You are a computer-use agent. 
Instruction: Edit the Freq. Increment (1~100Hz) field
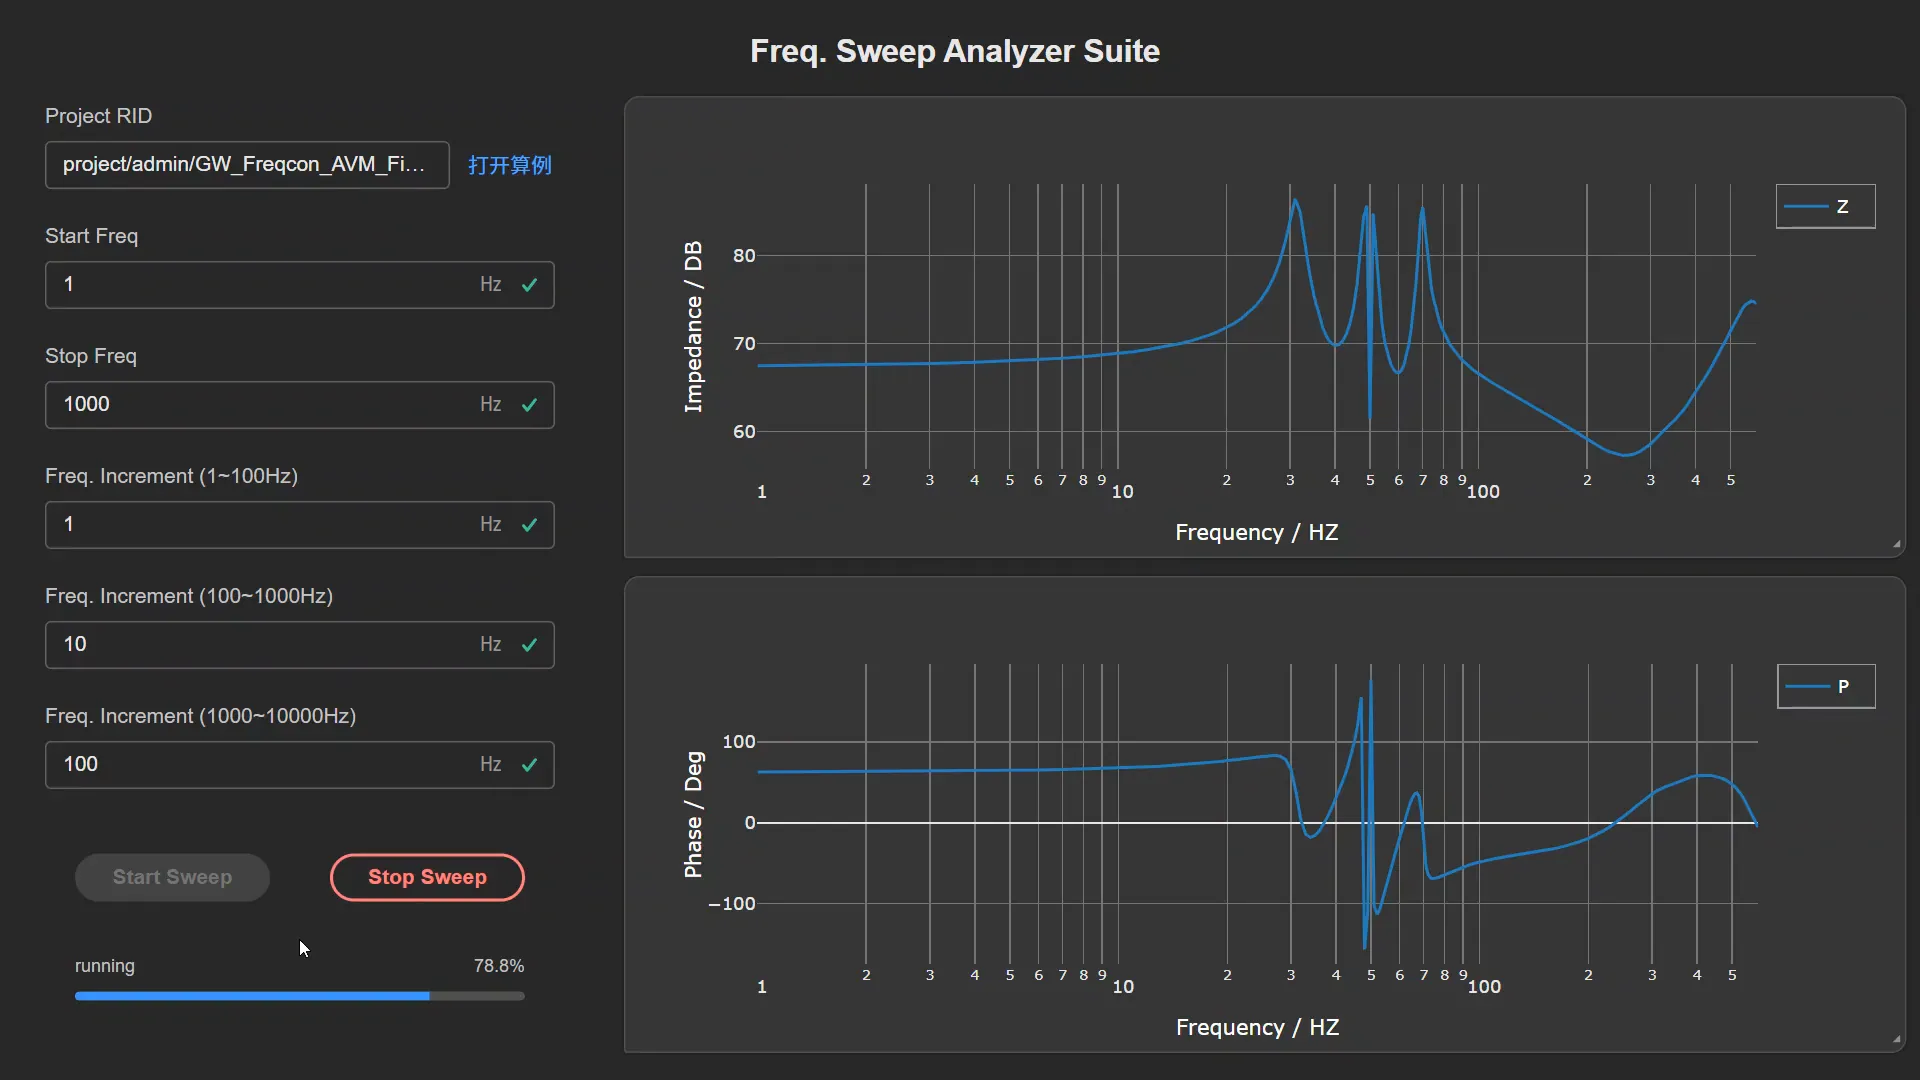[300, 525]
